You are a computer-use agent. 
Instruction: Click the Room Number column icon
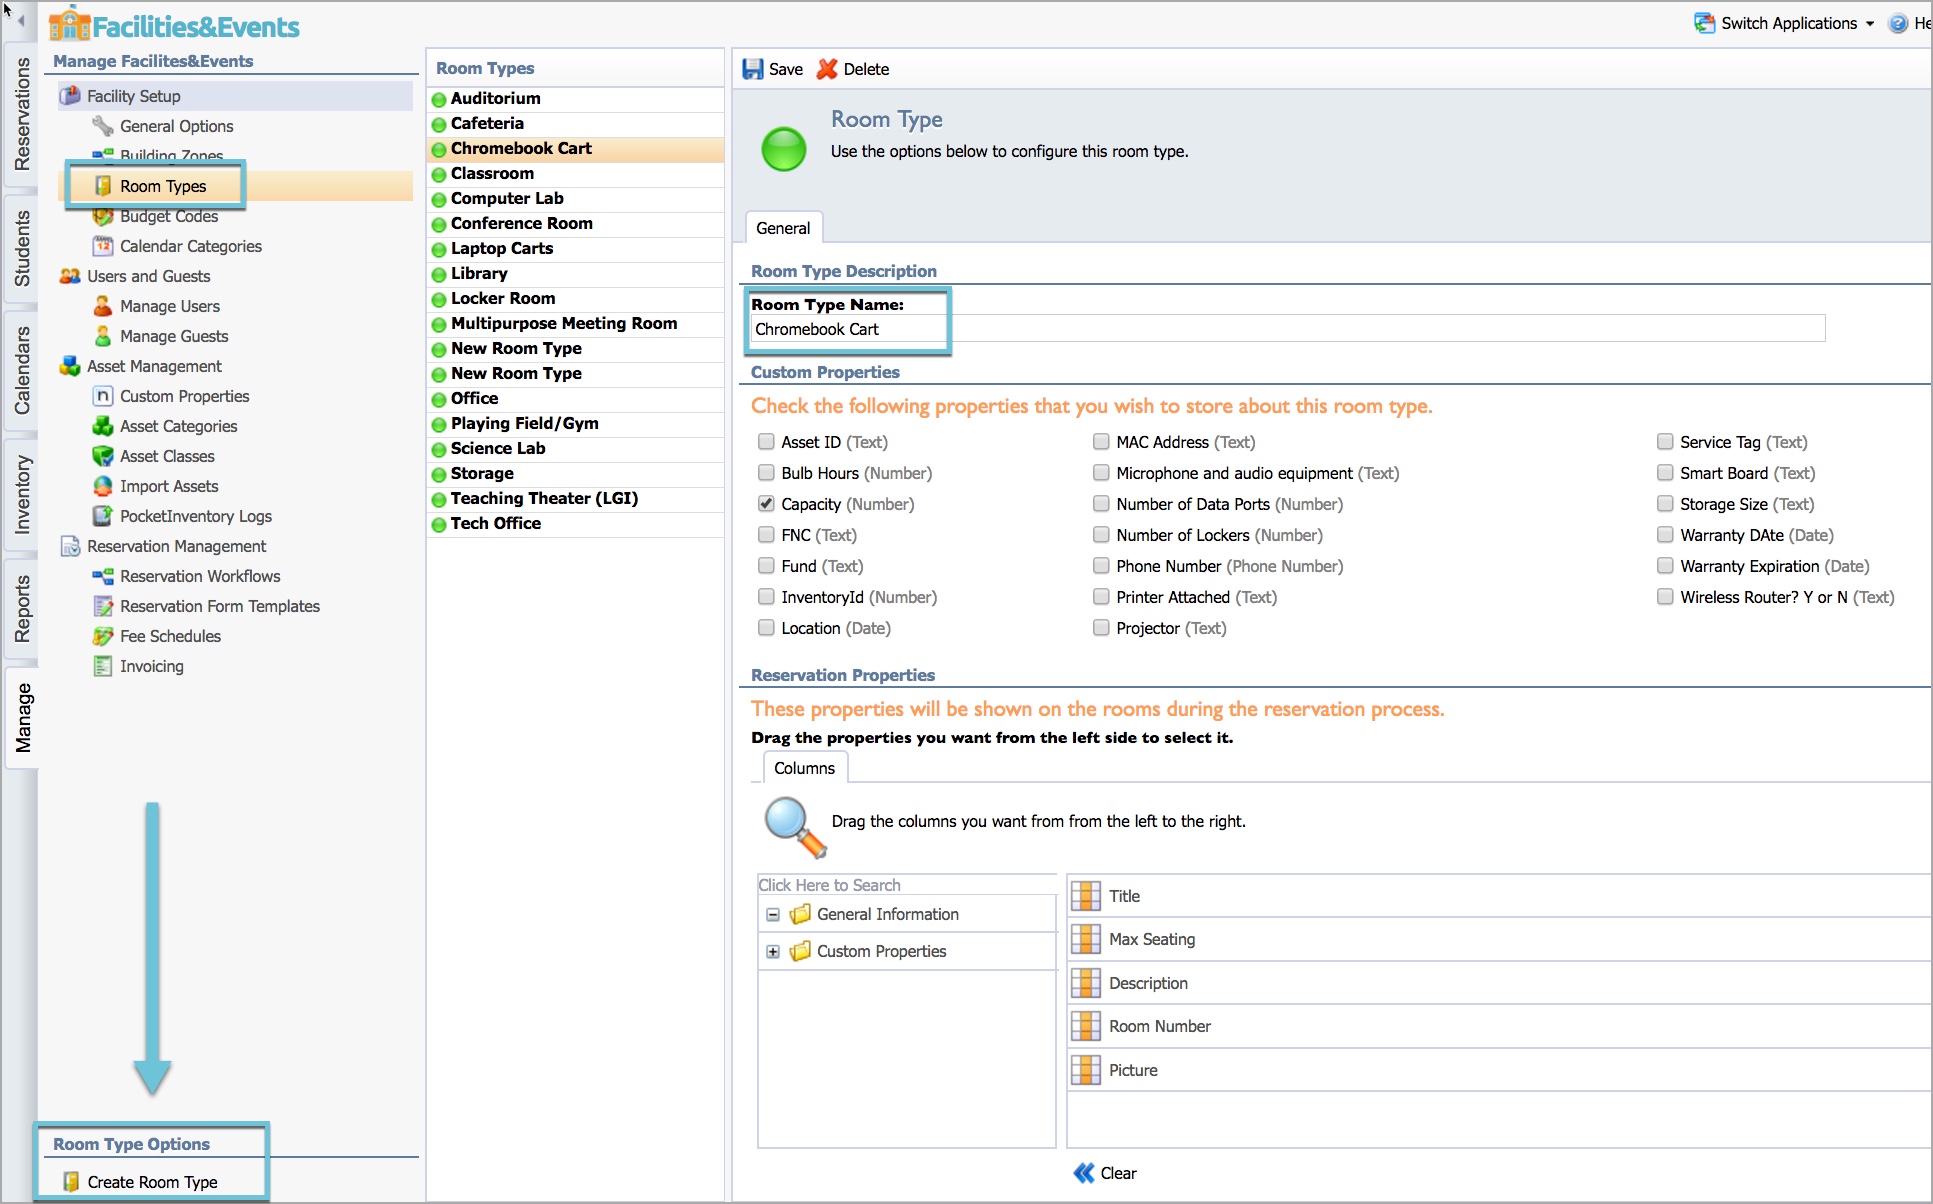1086,1026
